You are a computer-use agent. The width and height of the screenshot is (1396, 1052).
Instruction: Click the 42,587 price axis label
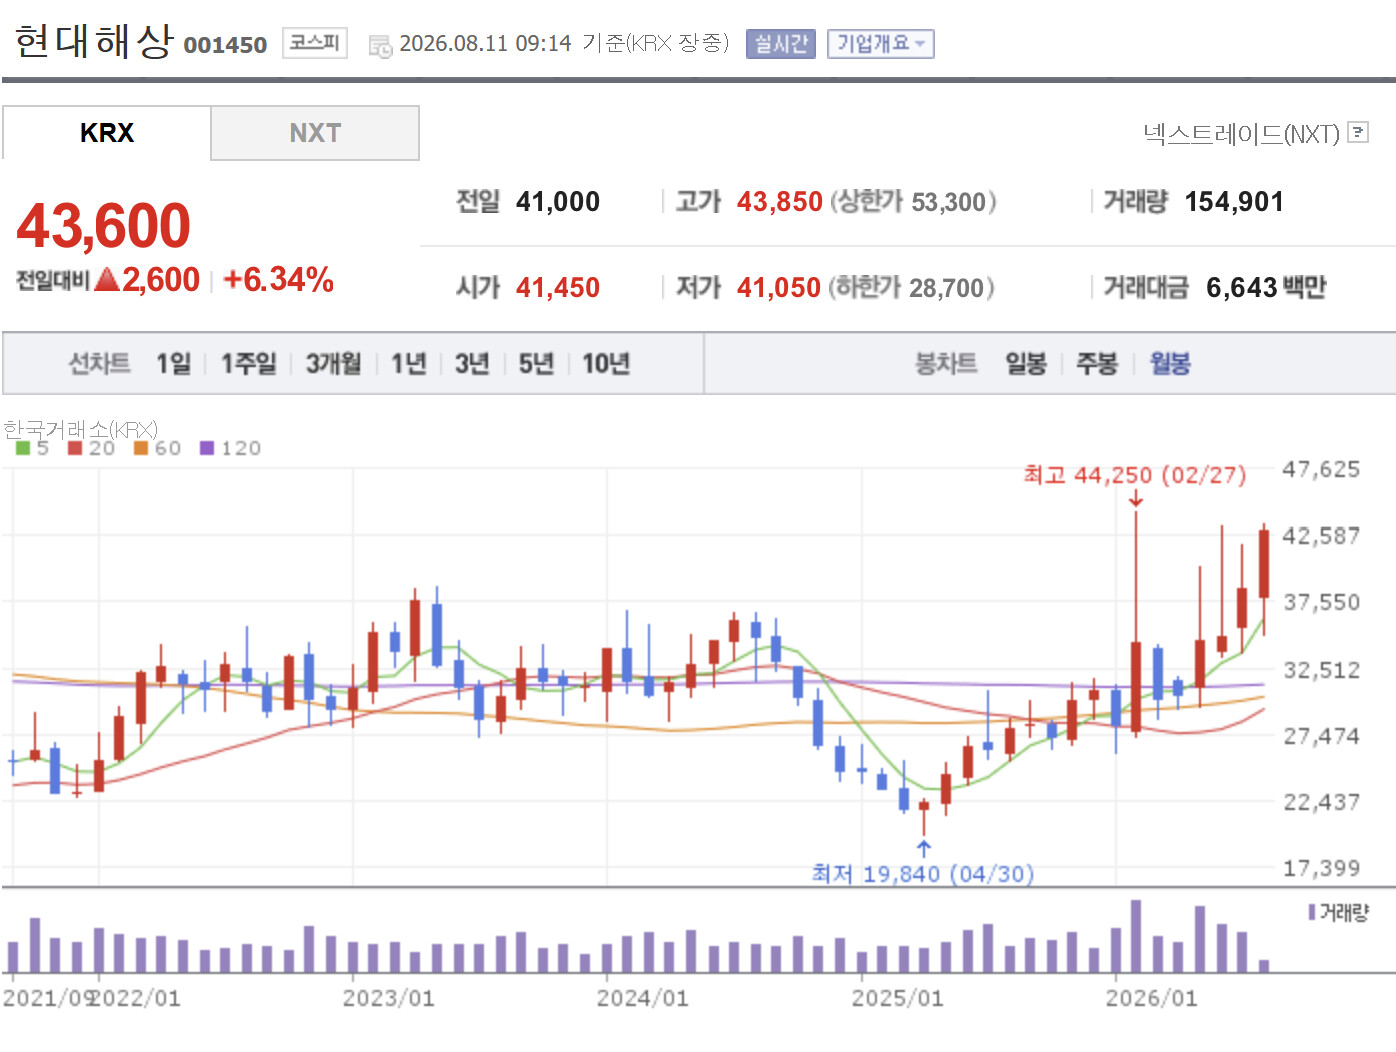1321,536
